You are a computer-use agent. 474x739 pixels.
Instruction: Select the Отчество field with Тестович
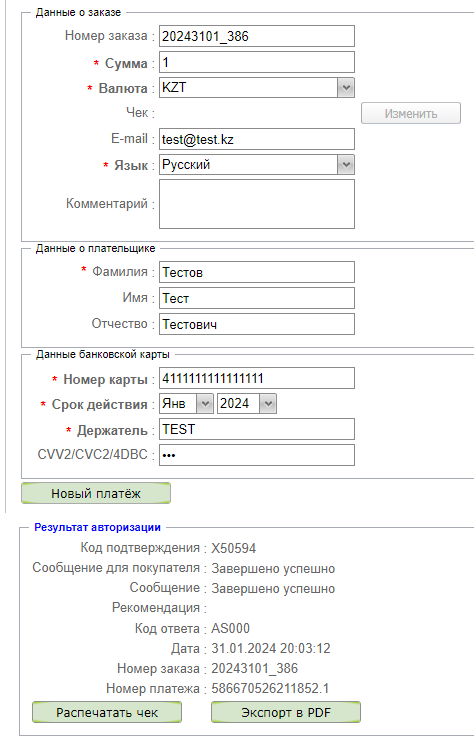click(x=257, y=324)
